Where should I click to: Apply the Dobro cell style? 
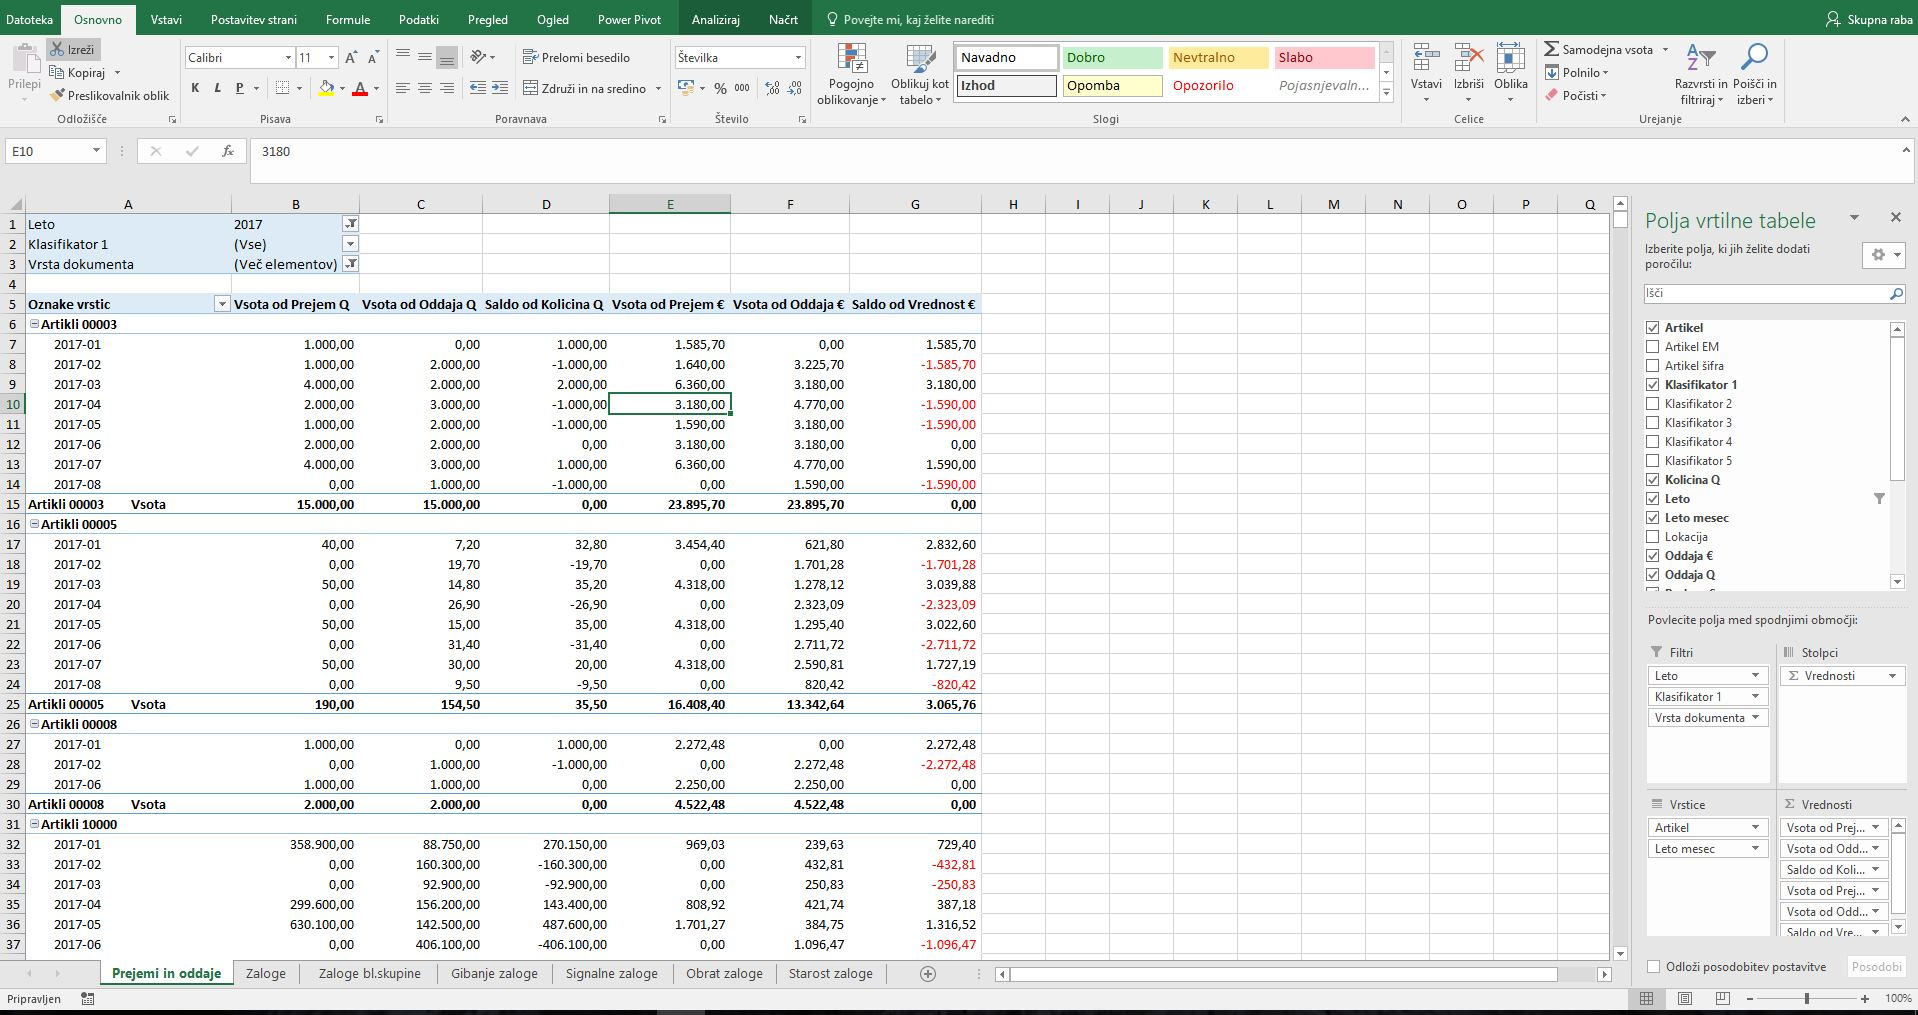click(x=1111, y=58)
